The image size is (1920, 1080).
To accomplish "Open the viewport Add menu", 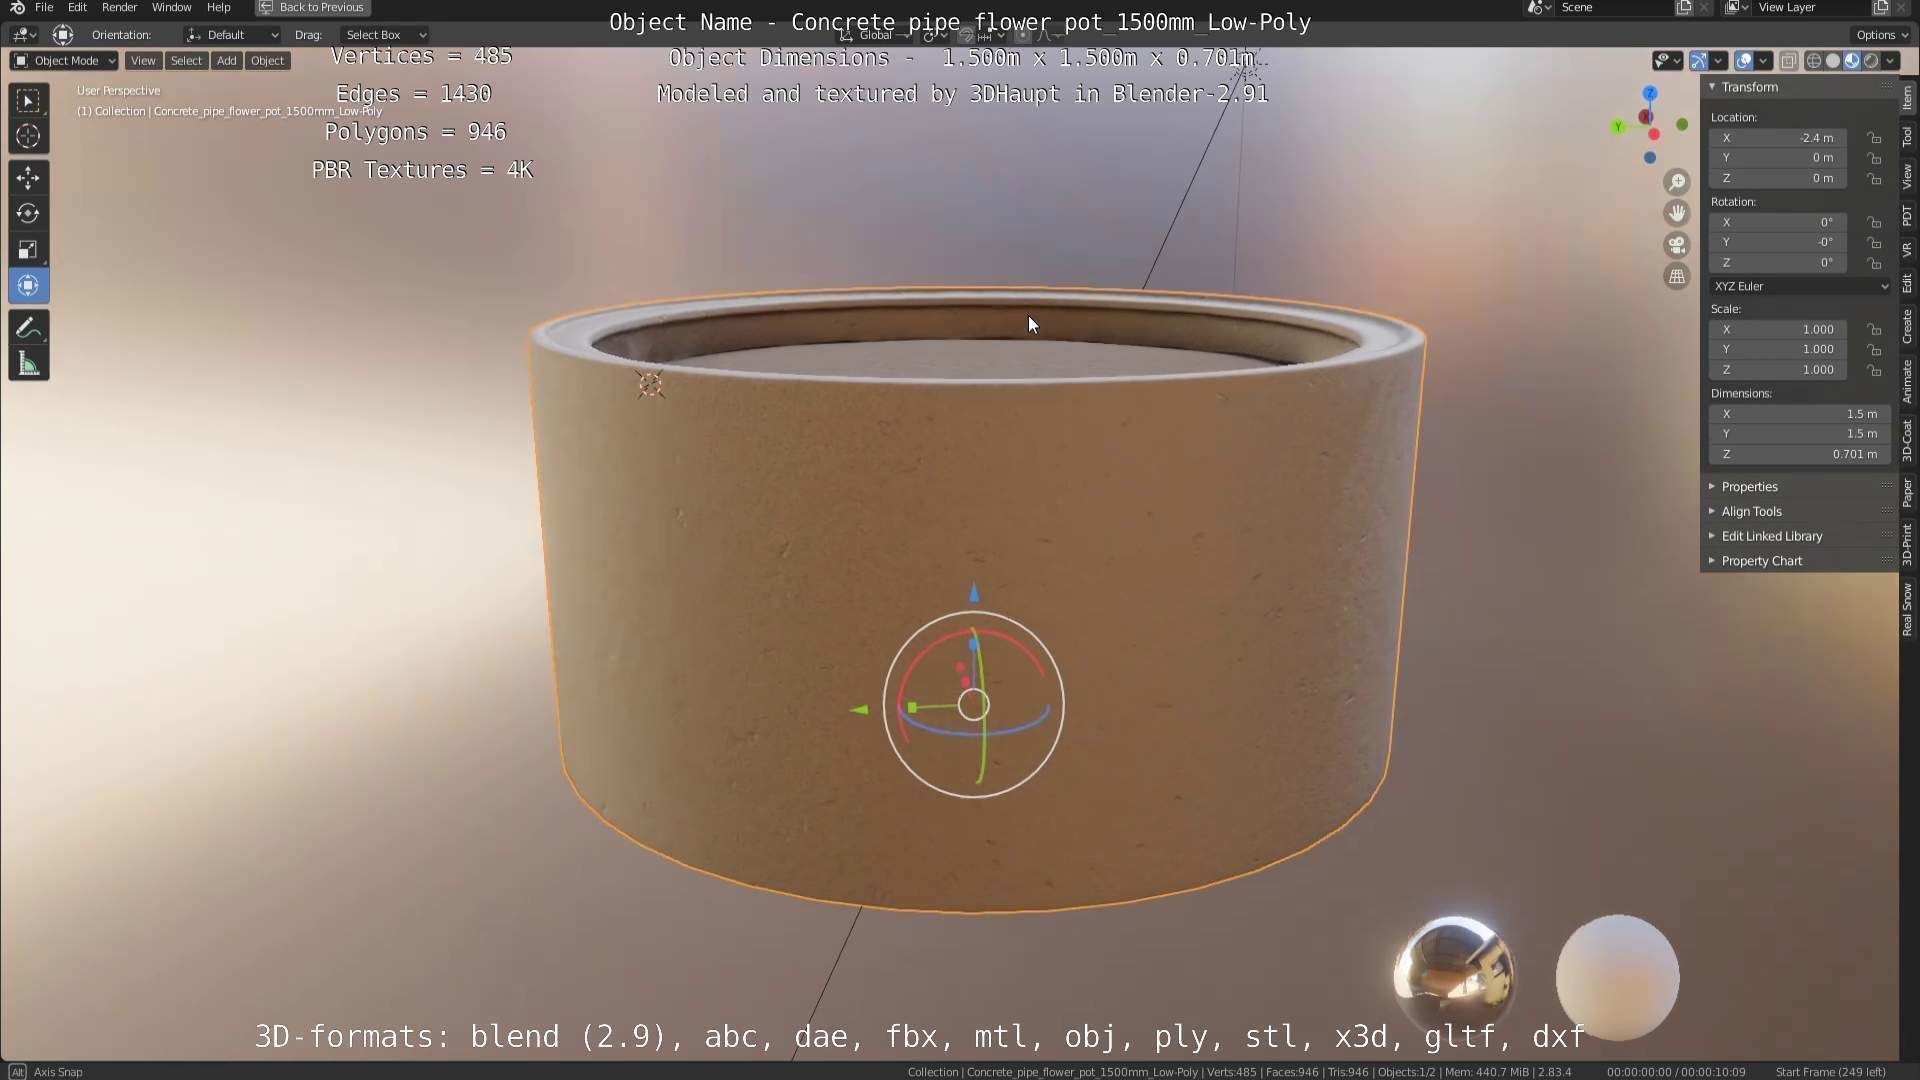I will click(x=227, y=61).
